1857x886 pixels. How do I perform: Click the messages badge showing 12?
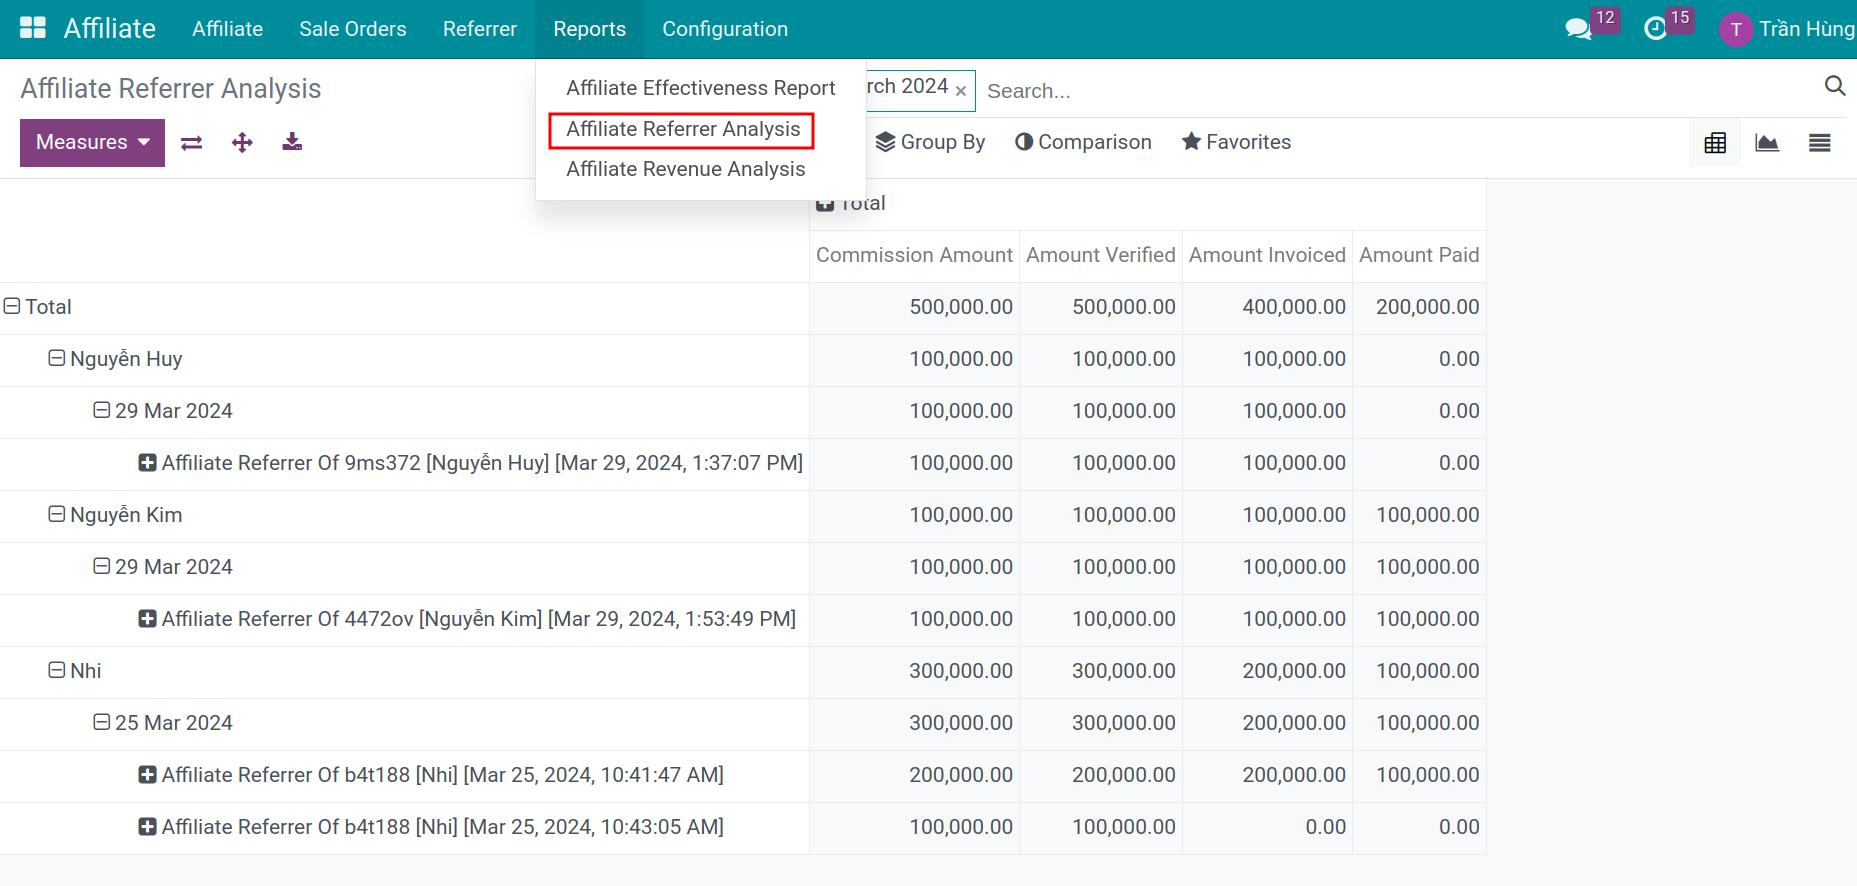pyautogui.click(x=1605, y=18)
